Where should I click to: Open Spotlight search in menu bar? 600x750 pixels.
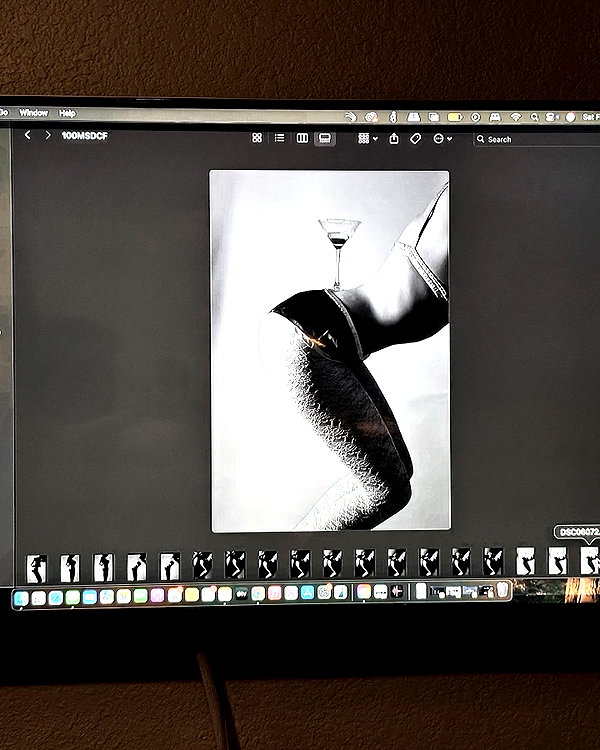534,117
